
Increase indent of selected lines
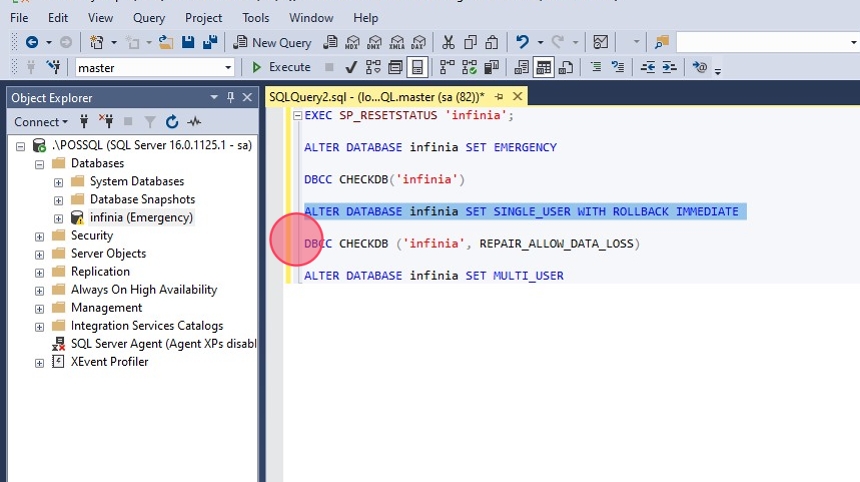pyautogui.click(x=670, y=67)
